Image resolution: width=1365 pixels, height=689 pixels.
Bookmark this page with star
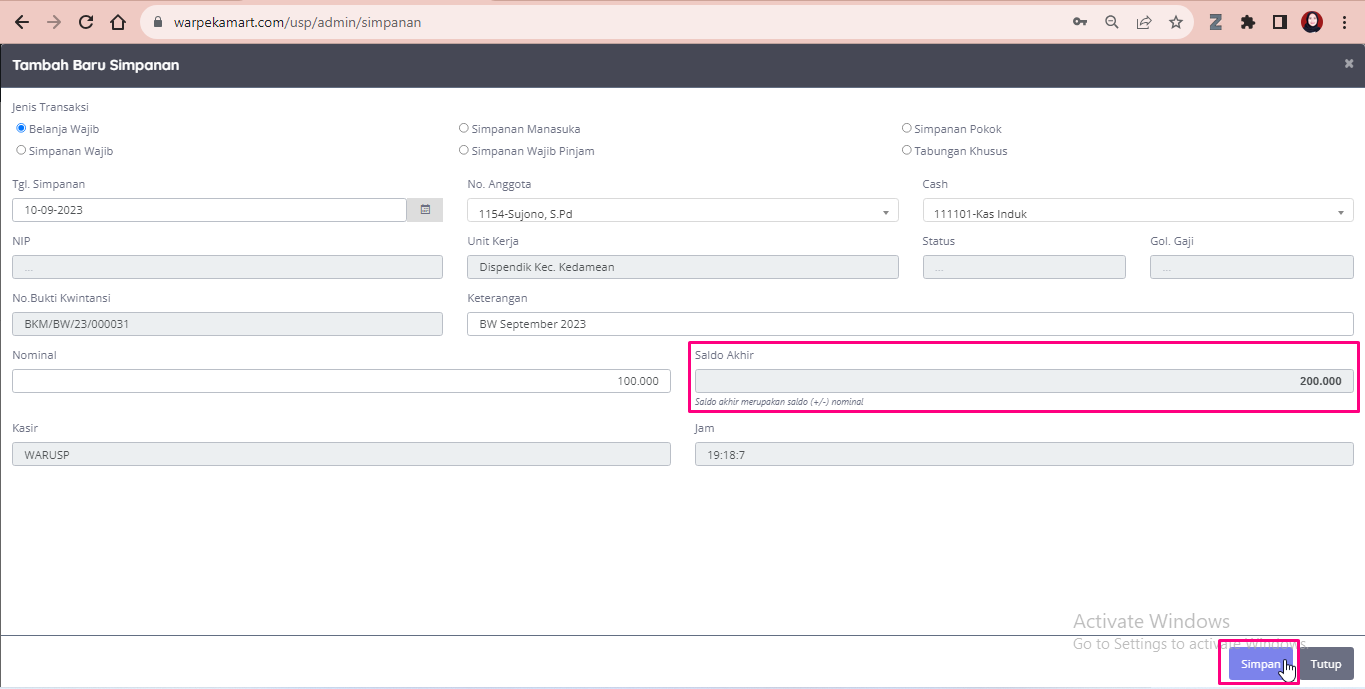tap(1176, 22)
